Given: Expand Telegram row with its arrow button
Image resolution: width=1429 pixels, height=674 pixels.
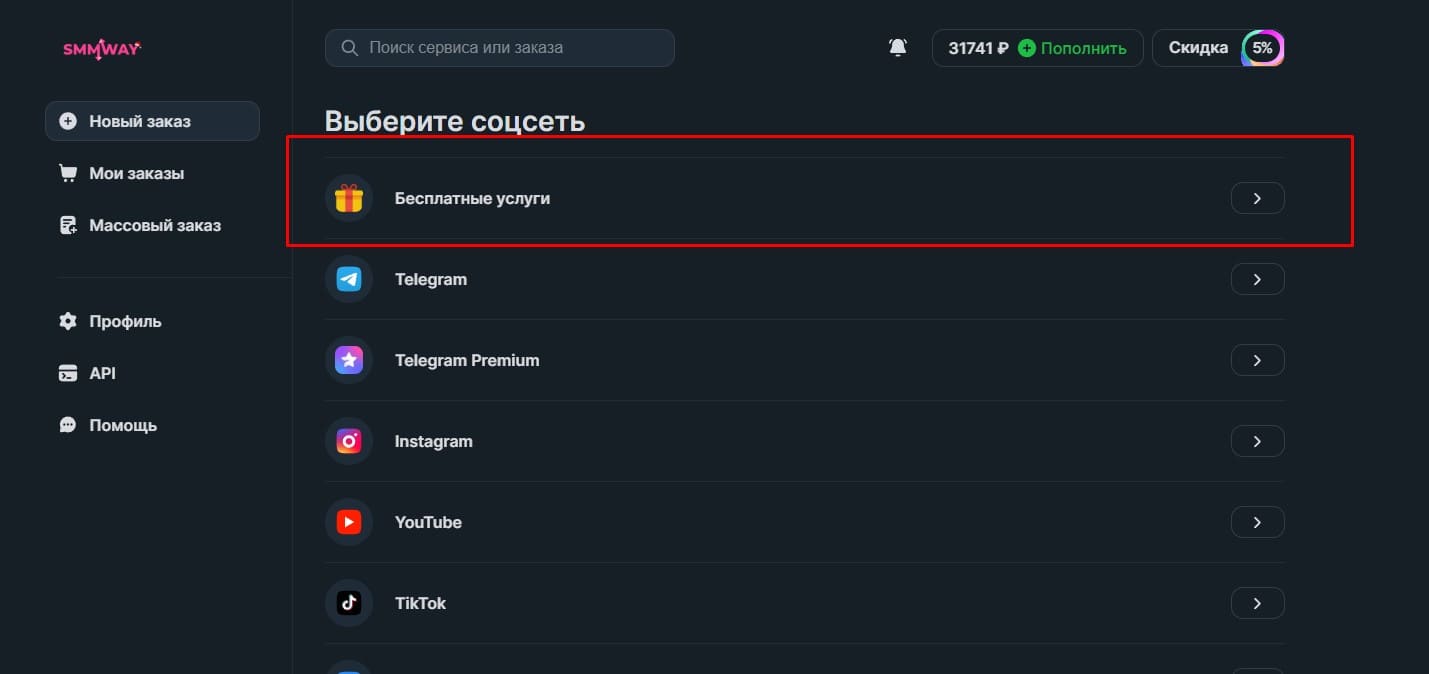Looking at the screenshot, I should (1257, 279).
